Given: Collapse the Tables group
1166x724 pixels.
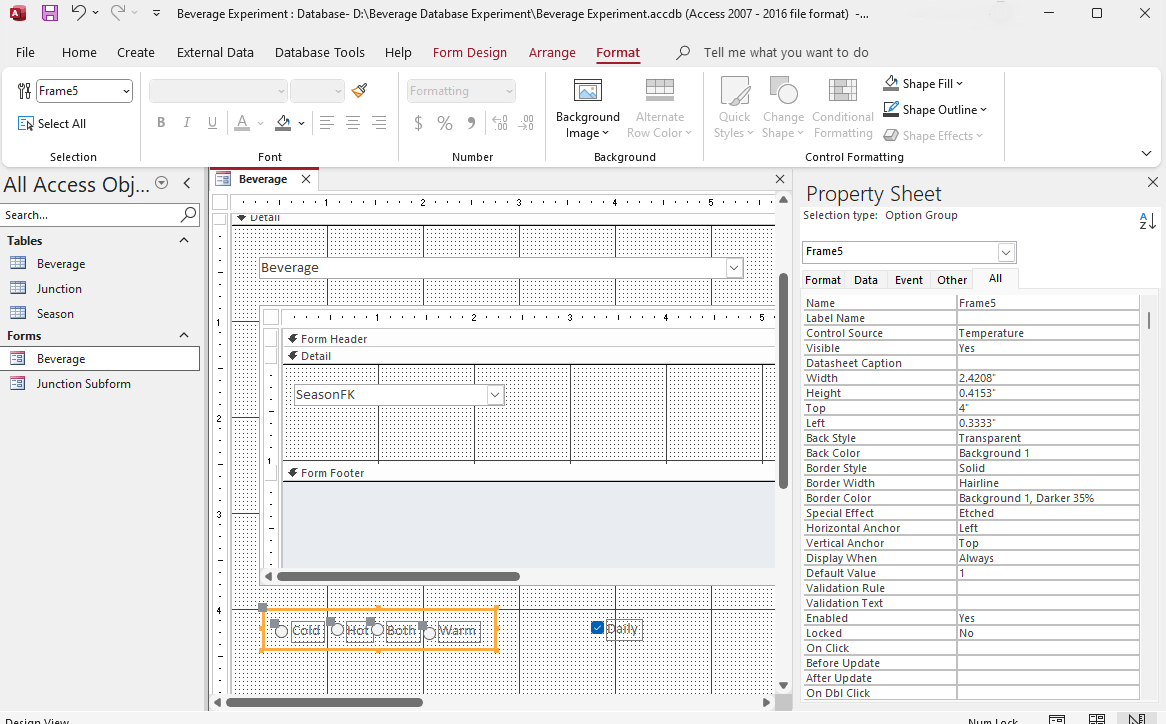Looking at the screenshot, I should [184, 240].
